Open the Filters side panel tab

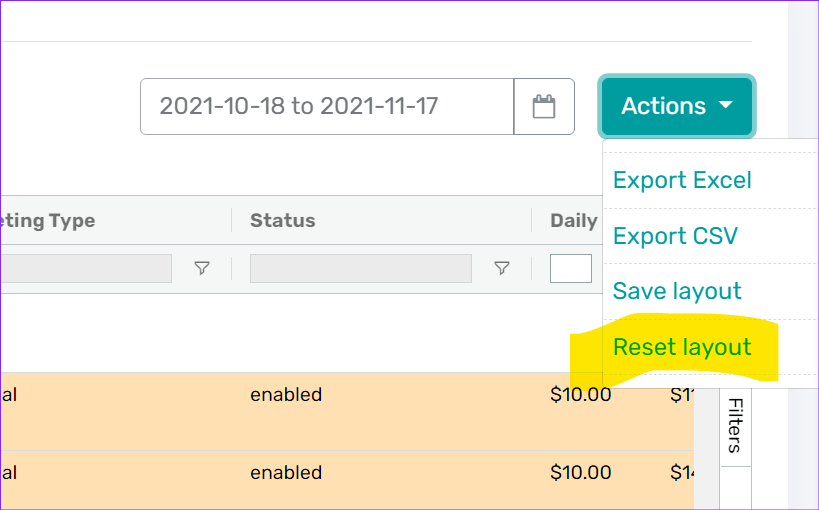735,426
